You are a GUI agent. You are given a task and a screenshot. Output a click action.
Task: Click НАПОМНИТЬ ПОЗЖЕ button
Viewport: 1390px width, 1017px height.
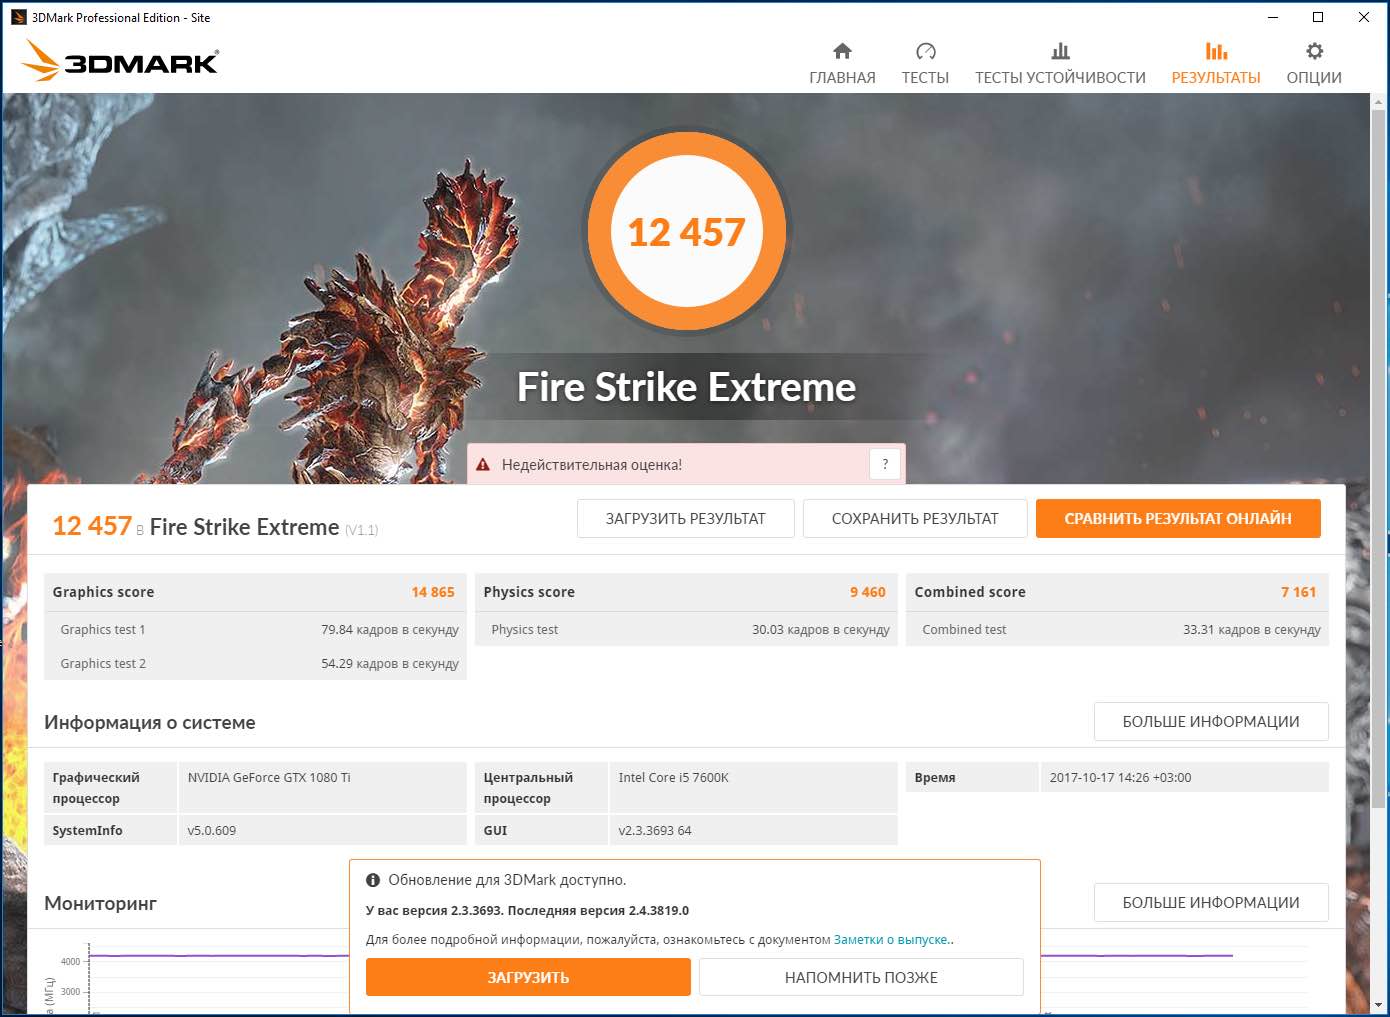click(861, 977)
